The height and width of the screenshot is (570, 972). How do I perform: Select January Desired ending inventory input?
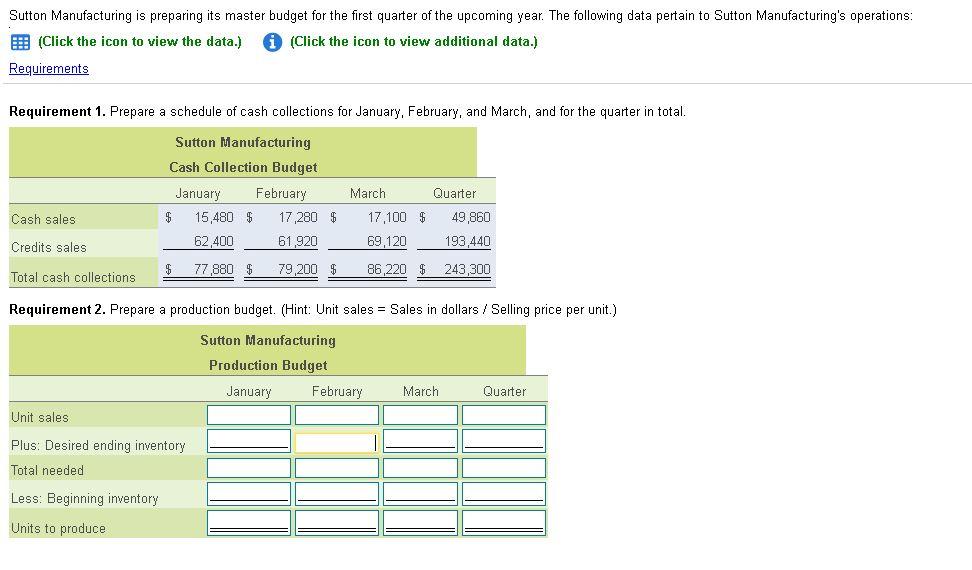tap(249, 441)
